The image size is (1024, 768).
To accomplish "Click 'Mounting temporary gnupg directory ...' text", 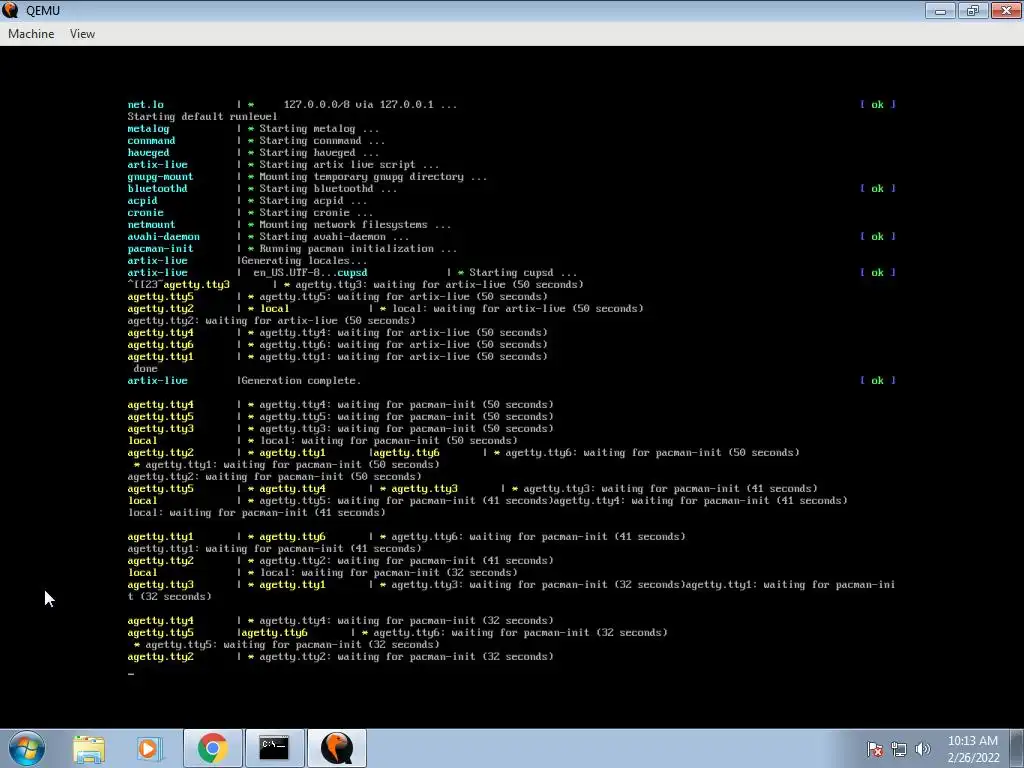I will (x=373, y=177).
